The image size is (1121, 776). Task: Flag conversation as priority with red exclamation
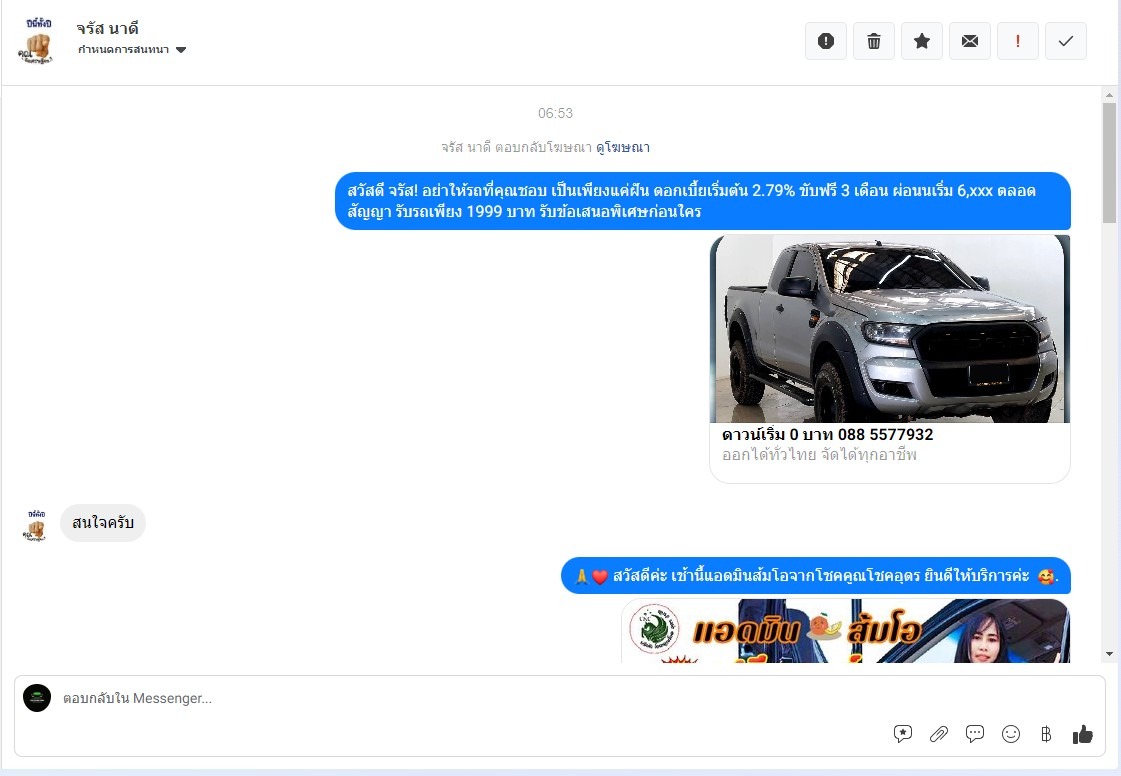1017,41
